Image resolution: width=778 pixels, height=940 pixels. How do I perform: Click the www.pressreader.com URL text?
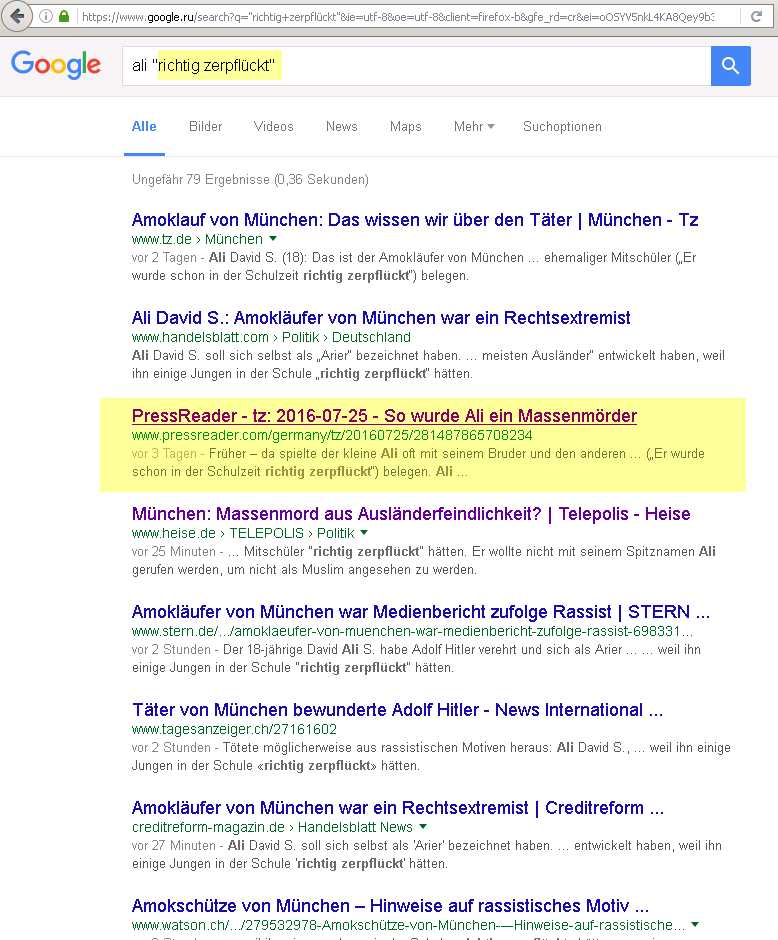pos(332,435)
